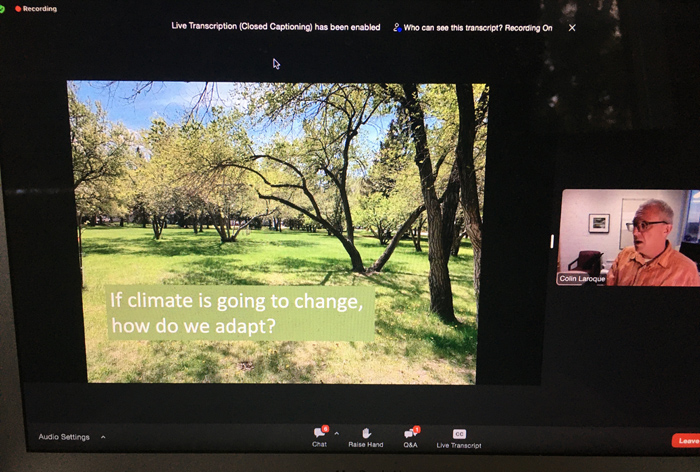Expand the Audio Settings arrow
Image resolution: width=700 pixels, height=472 pixels.
click(103, 437)
